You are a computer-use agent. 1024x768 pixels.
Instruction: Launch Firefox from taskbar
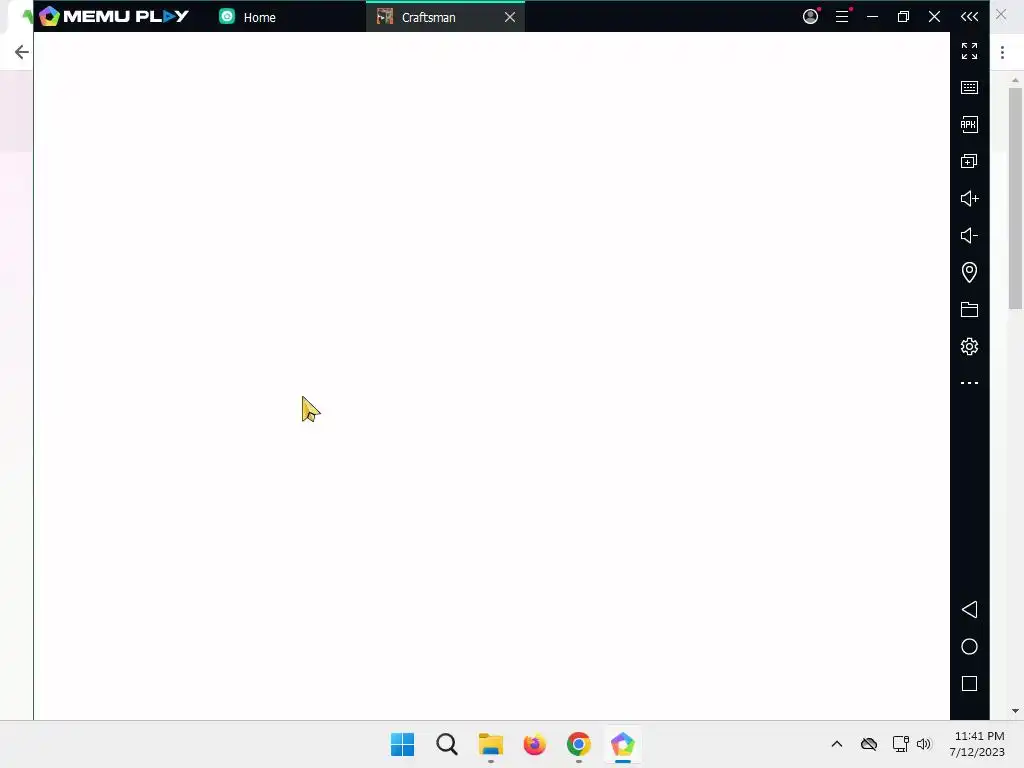(535, 744)
